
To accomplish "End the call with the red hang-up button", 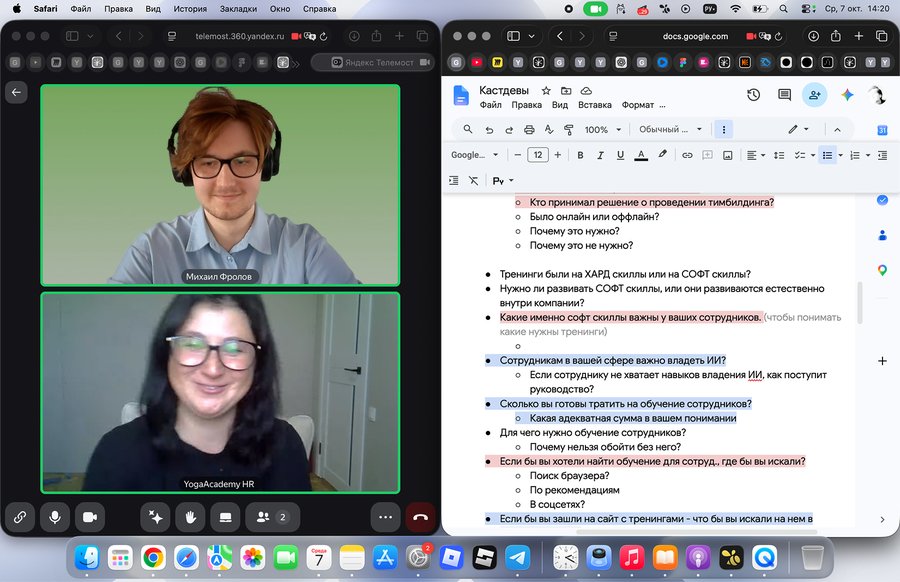I will [420, 517].
